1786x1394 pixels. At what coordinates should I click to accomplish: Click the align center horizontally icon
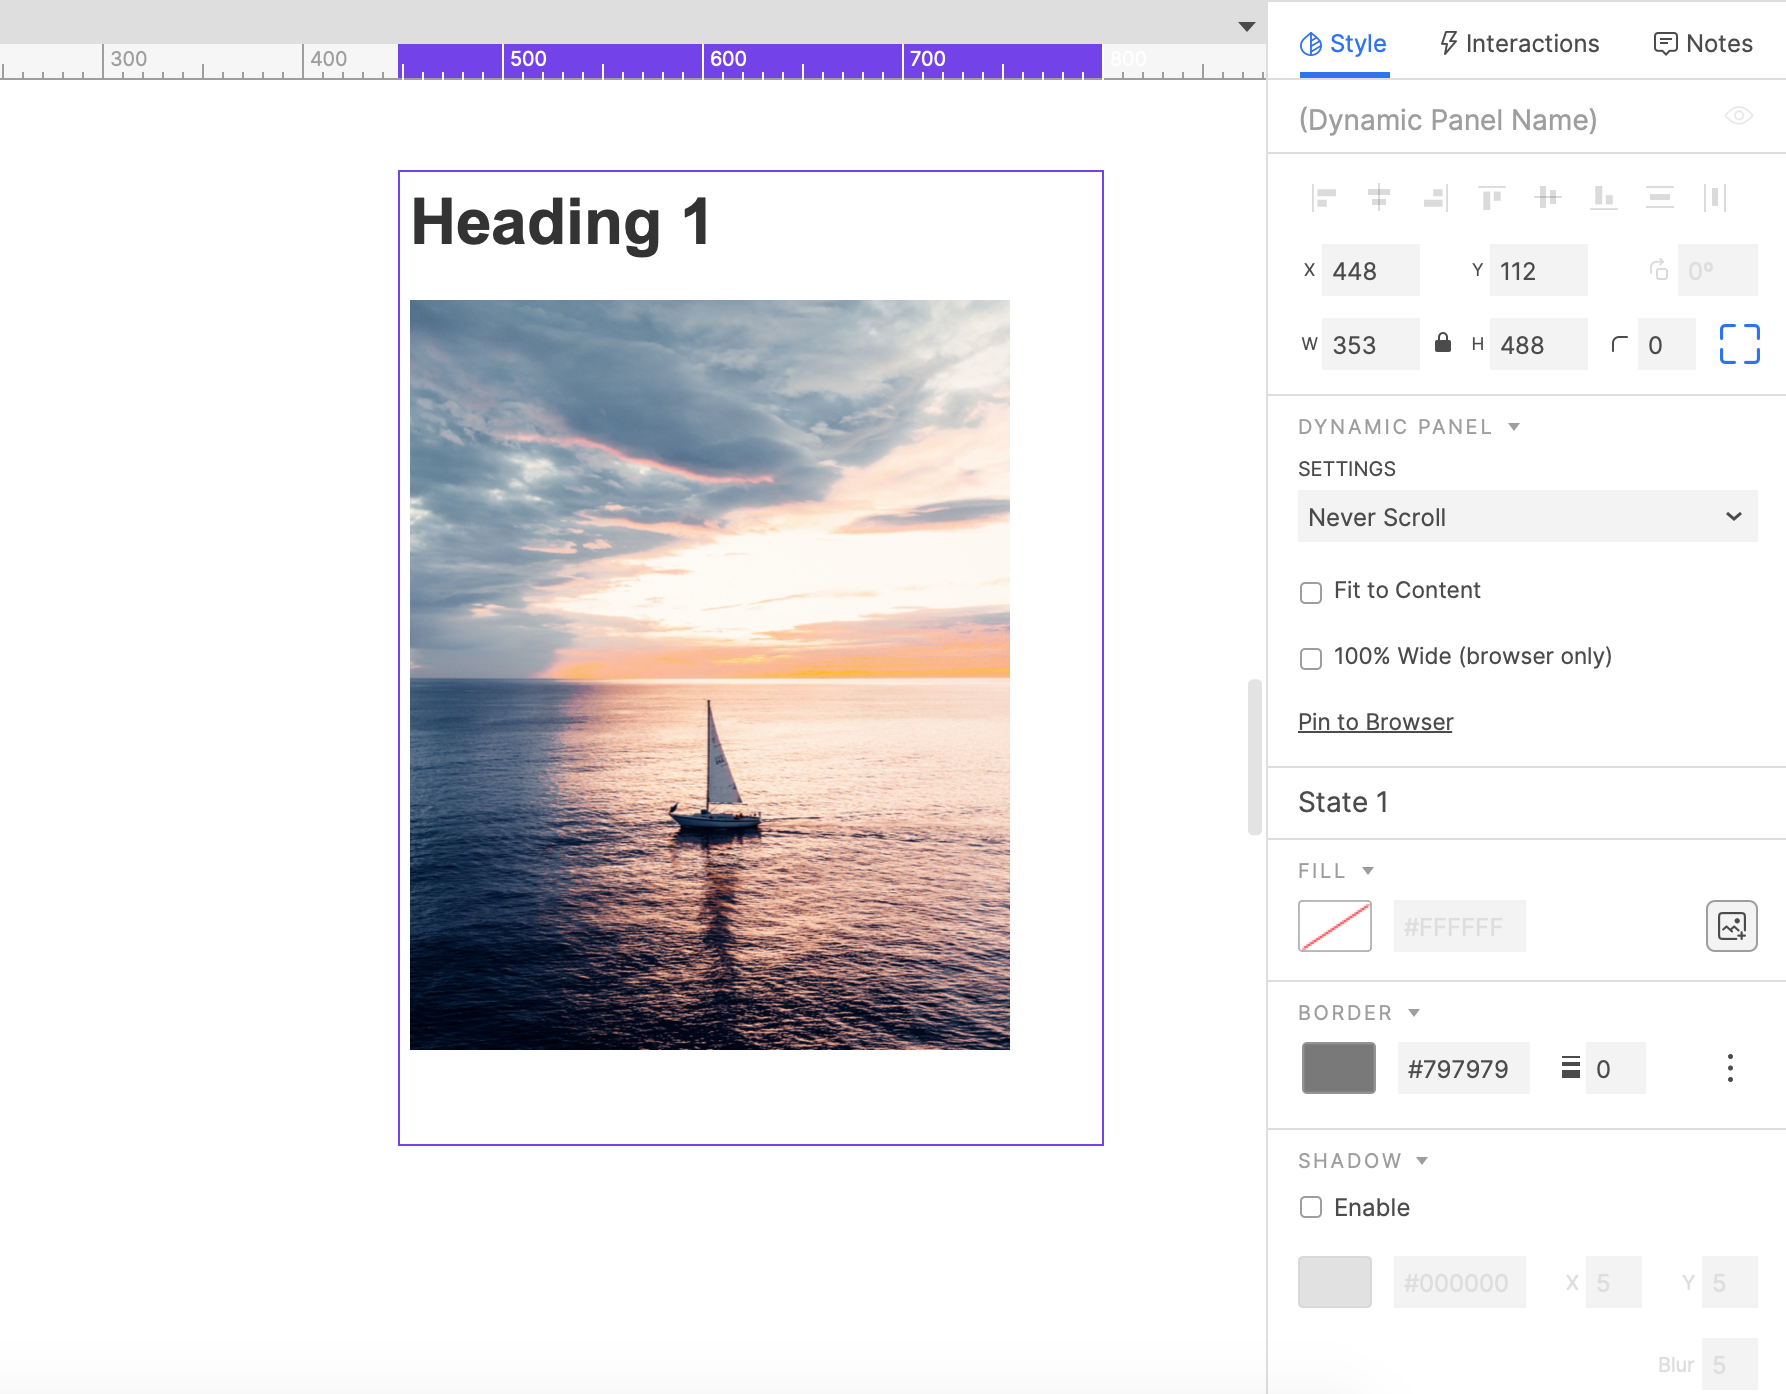tap(1379, 198)
